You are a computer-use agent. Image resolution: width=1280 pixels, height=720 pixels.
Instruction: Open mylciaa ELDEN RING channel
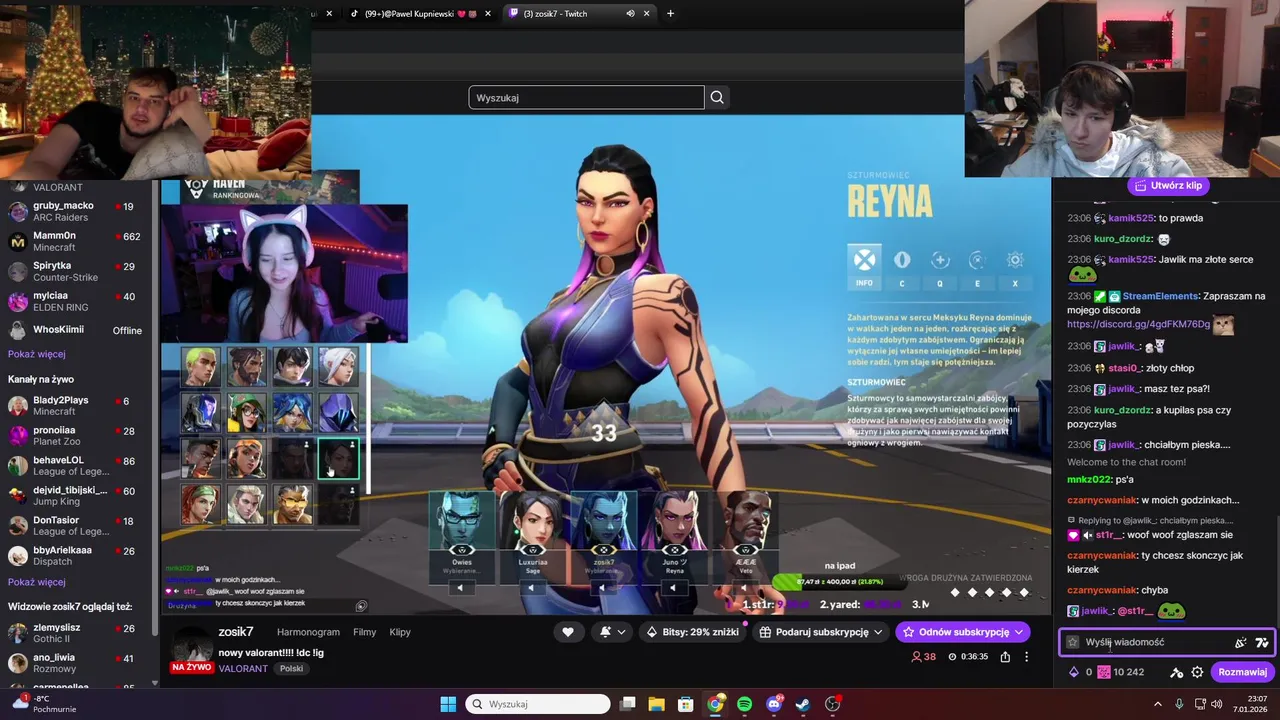pos(78,301)
